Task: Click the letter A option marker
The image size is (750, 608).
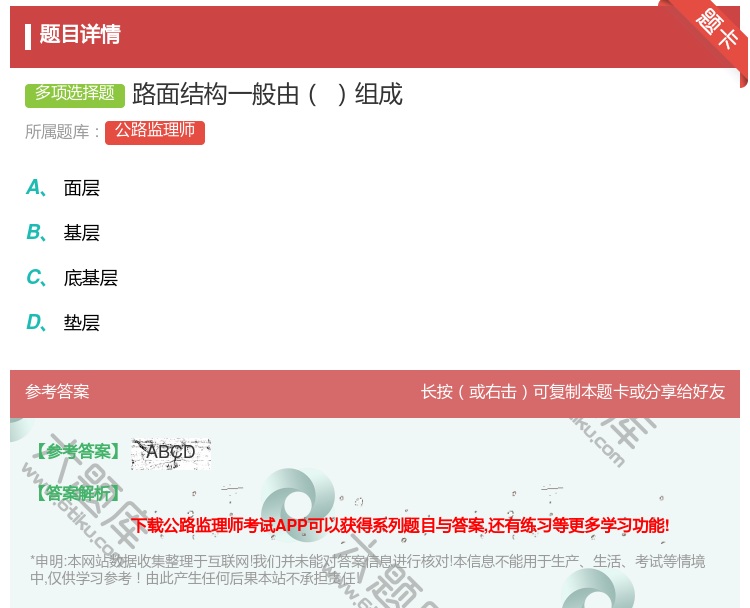Action: (x=36, y=188)
